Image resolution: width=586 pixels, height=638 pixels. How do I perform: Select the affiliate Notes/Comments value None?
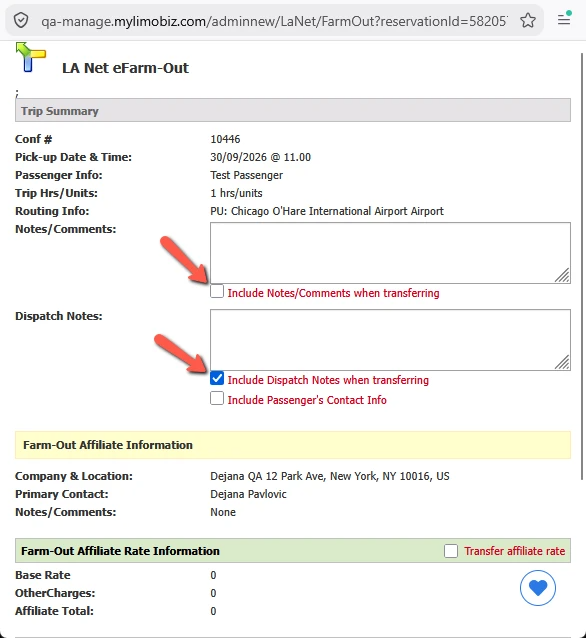[223, 512]
